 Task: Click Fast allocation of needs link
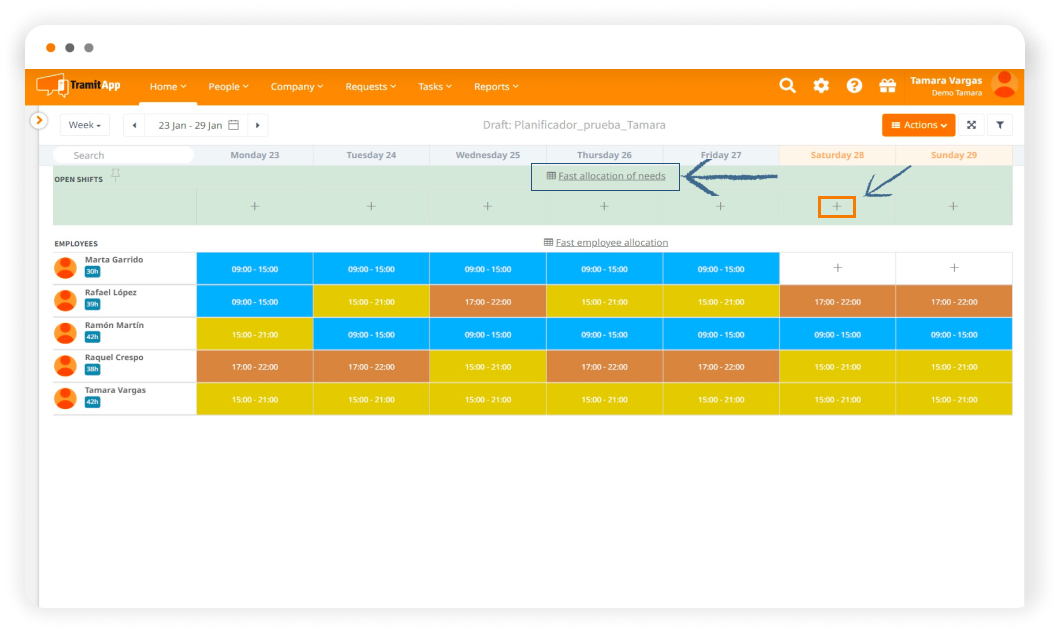click(x=611, y=176)
